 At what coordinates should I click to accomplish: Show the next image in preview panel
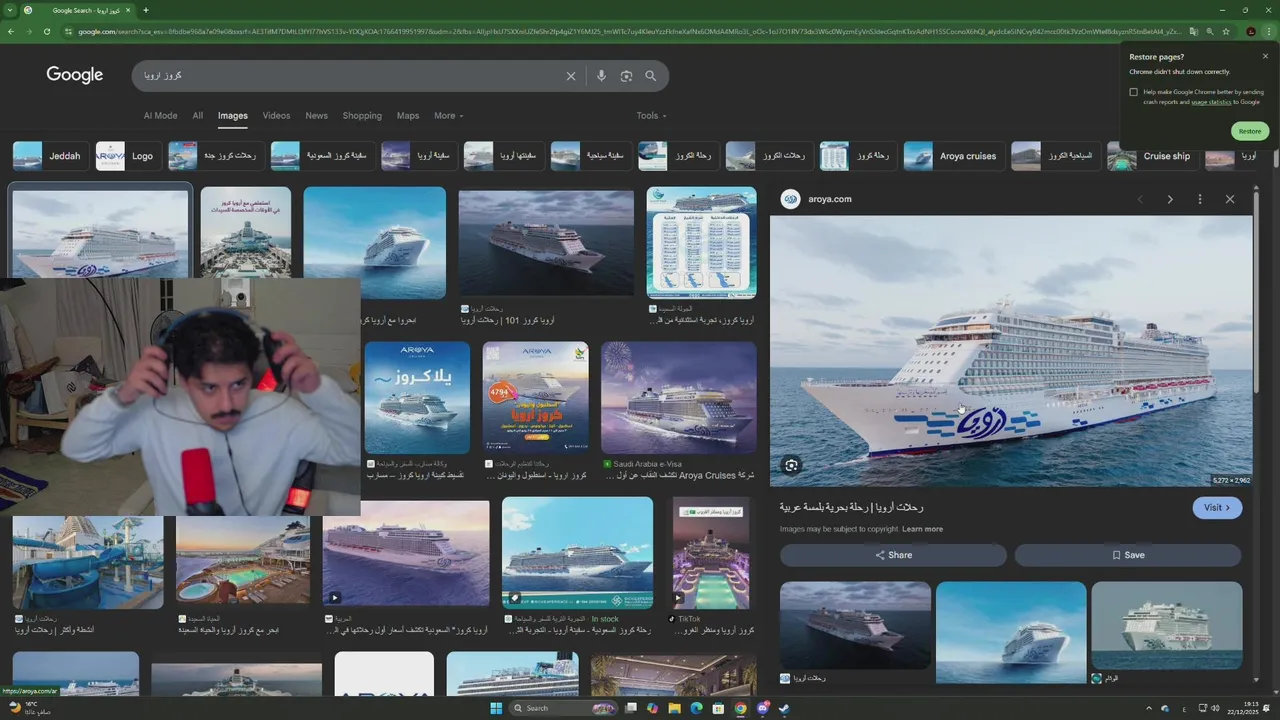1170,199
